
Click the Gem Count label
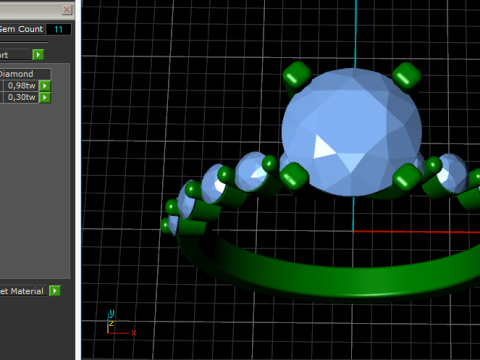coord(21,29)
